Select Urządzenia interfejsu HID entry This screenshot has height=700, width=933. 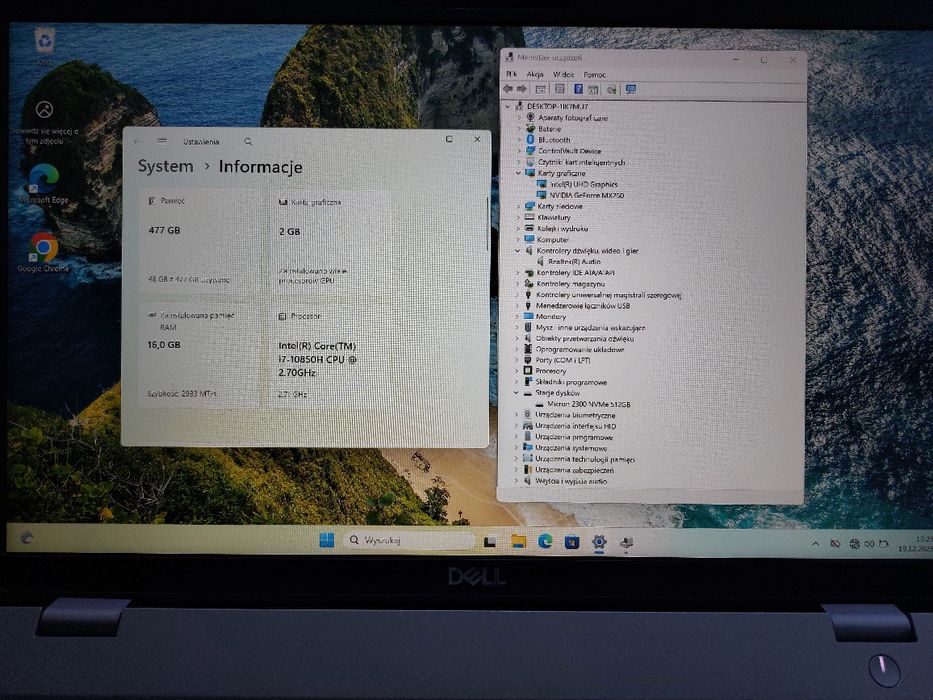click(x=569, y=426)
